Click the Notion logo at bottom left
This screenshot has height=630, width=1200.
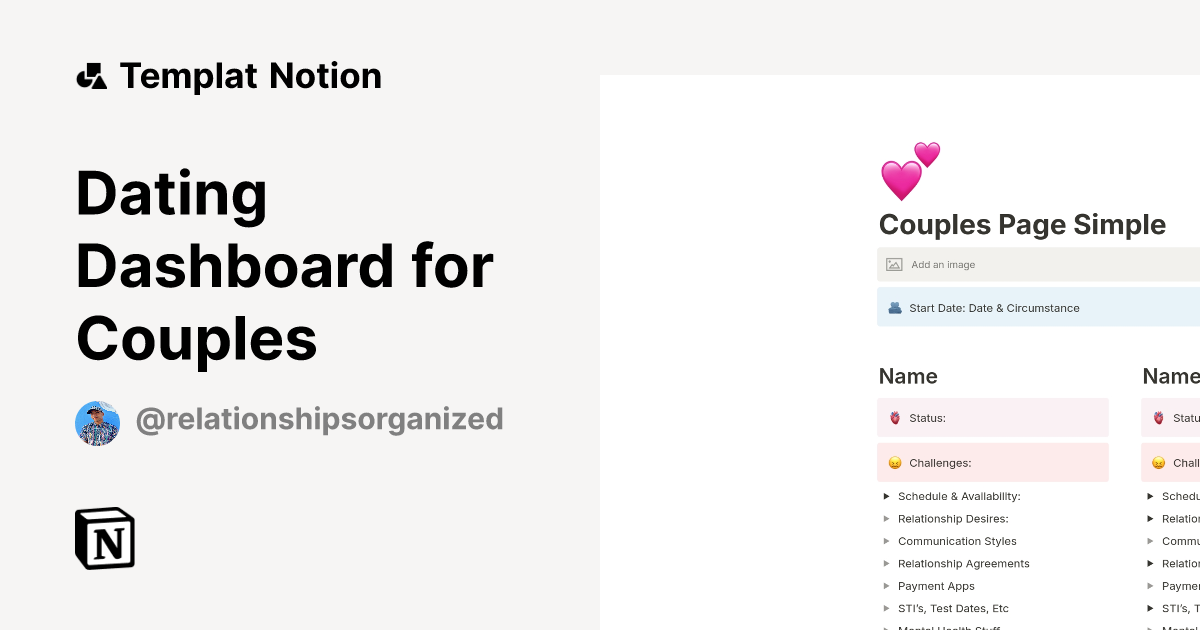point(104,538)
